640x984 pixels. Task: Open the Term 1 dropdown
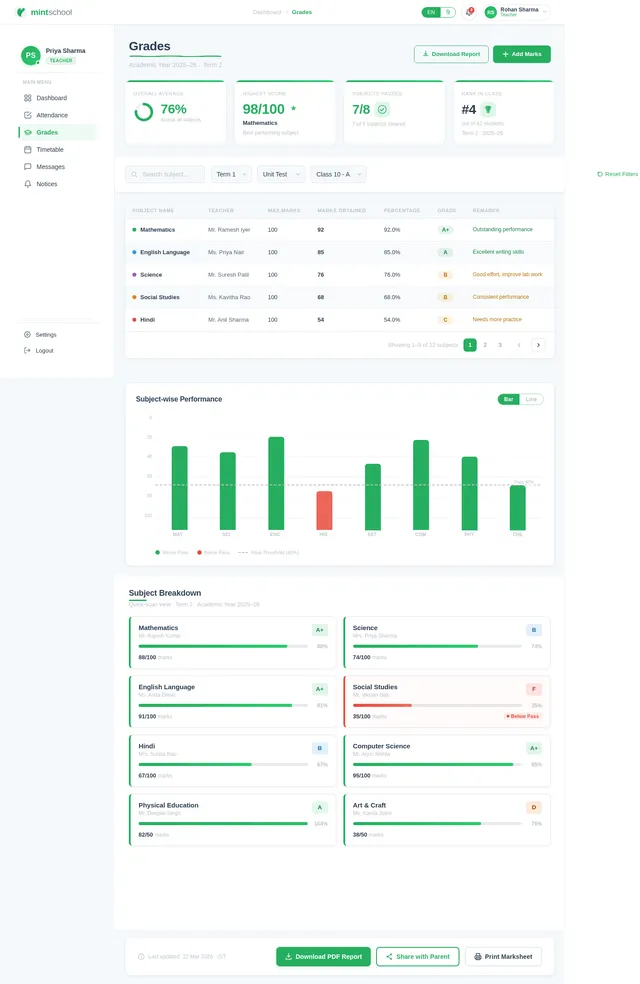[231, 174]
